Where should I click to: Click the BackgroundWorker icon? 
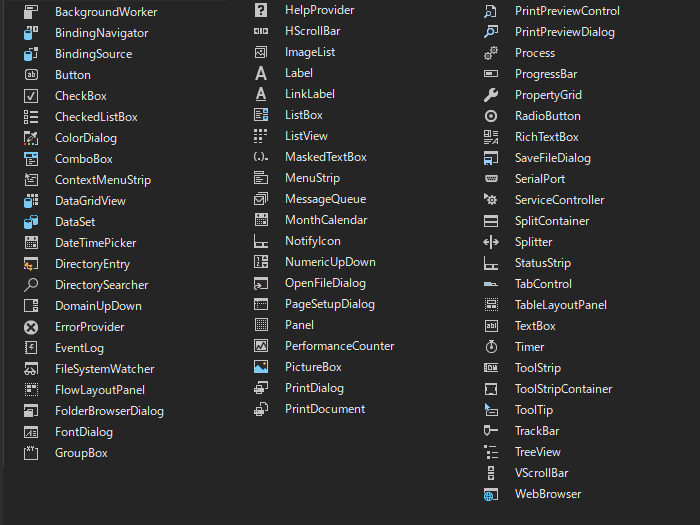click(31, 12)
